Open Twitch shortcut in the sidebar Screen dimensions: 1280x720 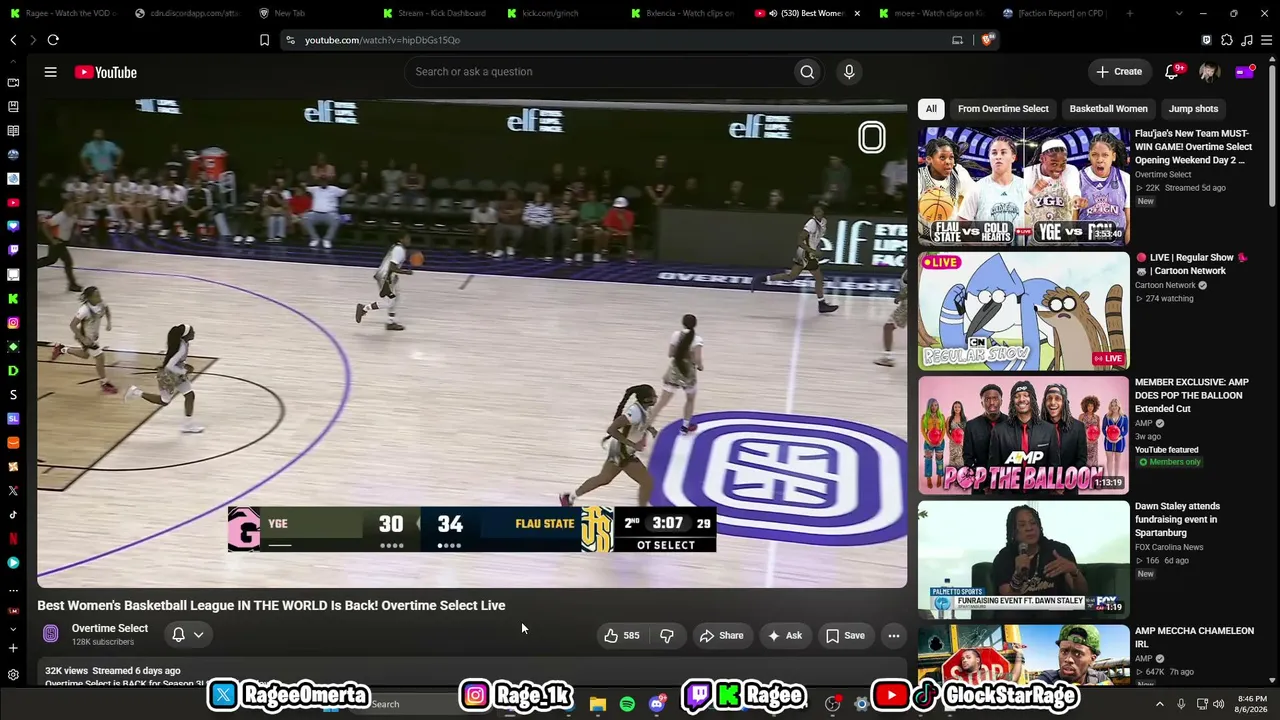[13, 250]
